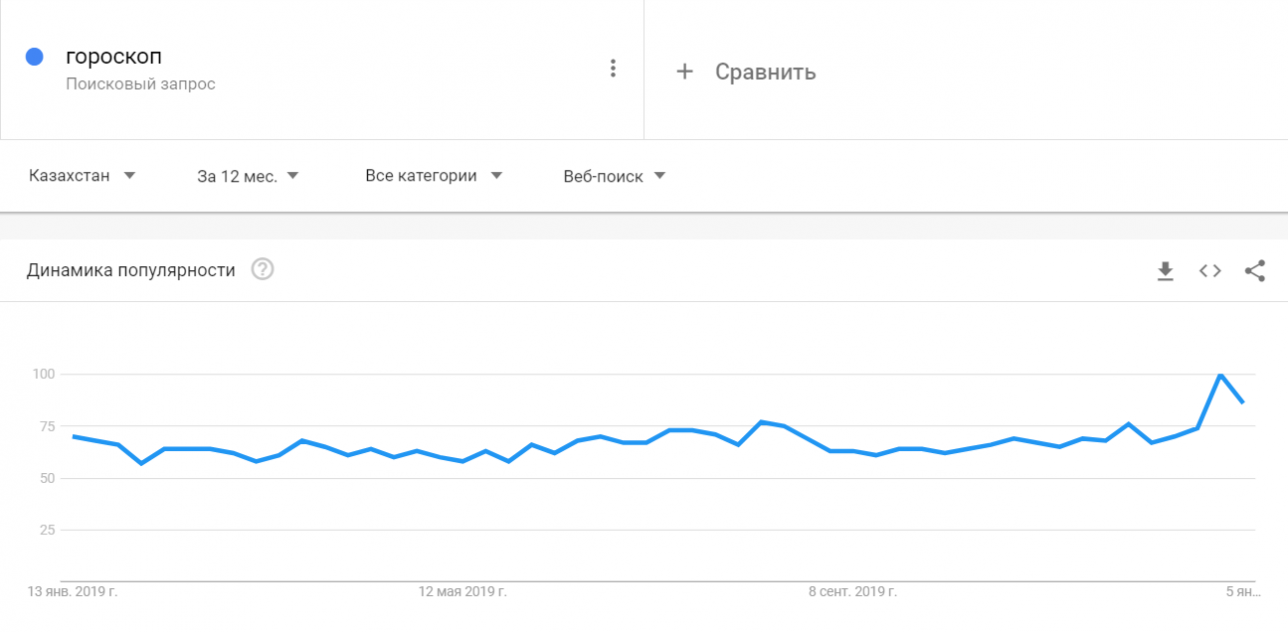This screenshot has height=632, width=1288.
Task: Click the angle brackets embed icon
Action: tap(1209, 270)
